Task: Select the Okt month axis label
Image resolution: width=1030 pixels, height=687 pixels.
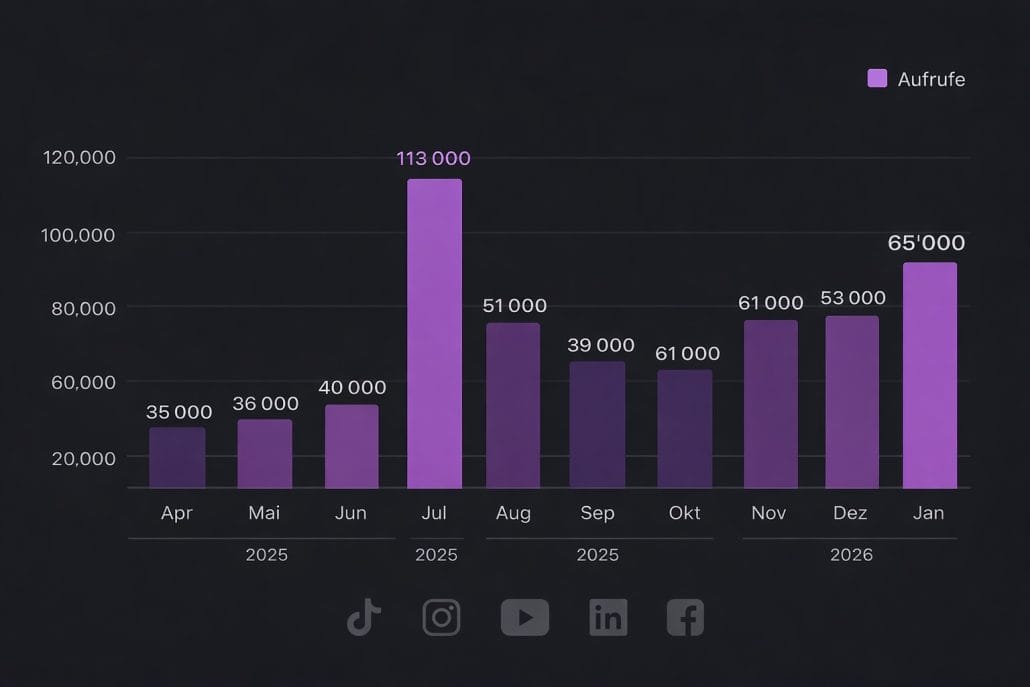Action: 685,513
